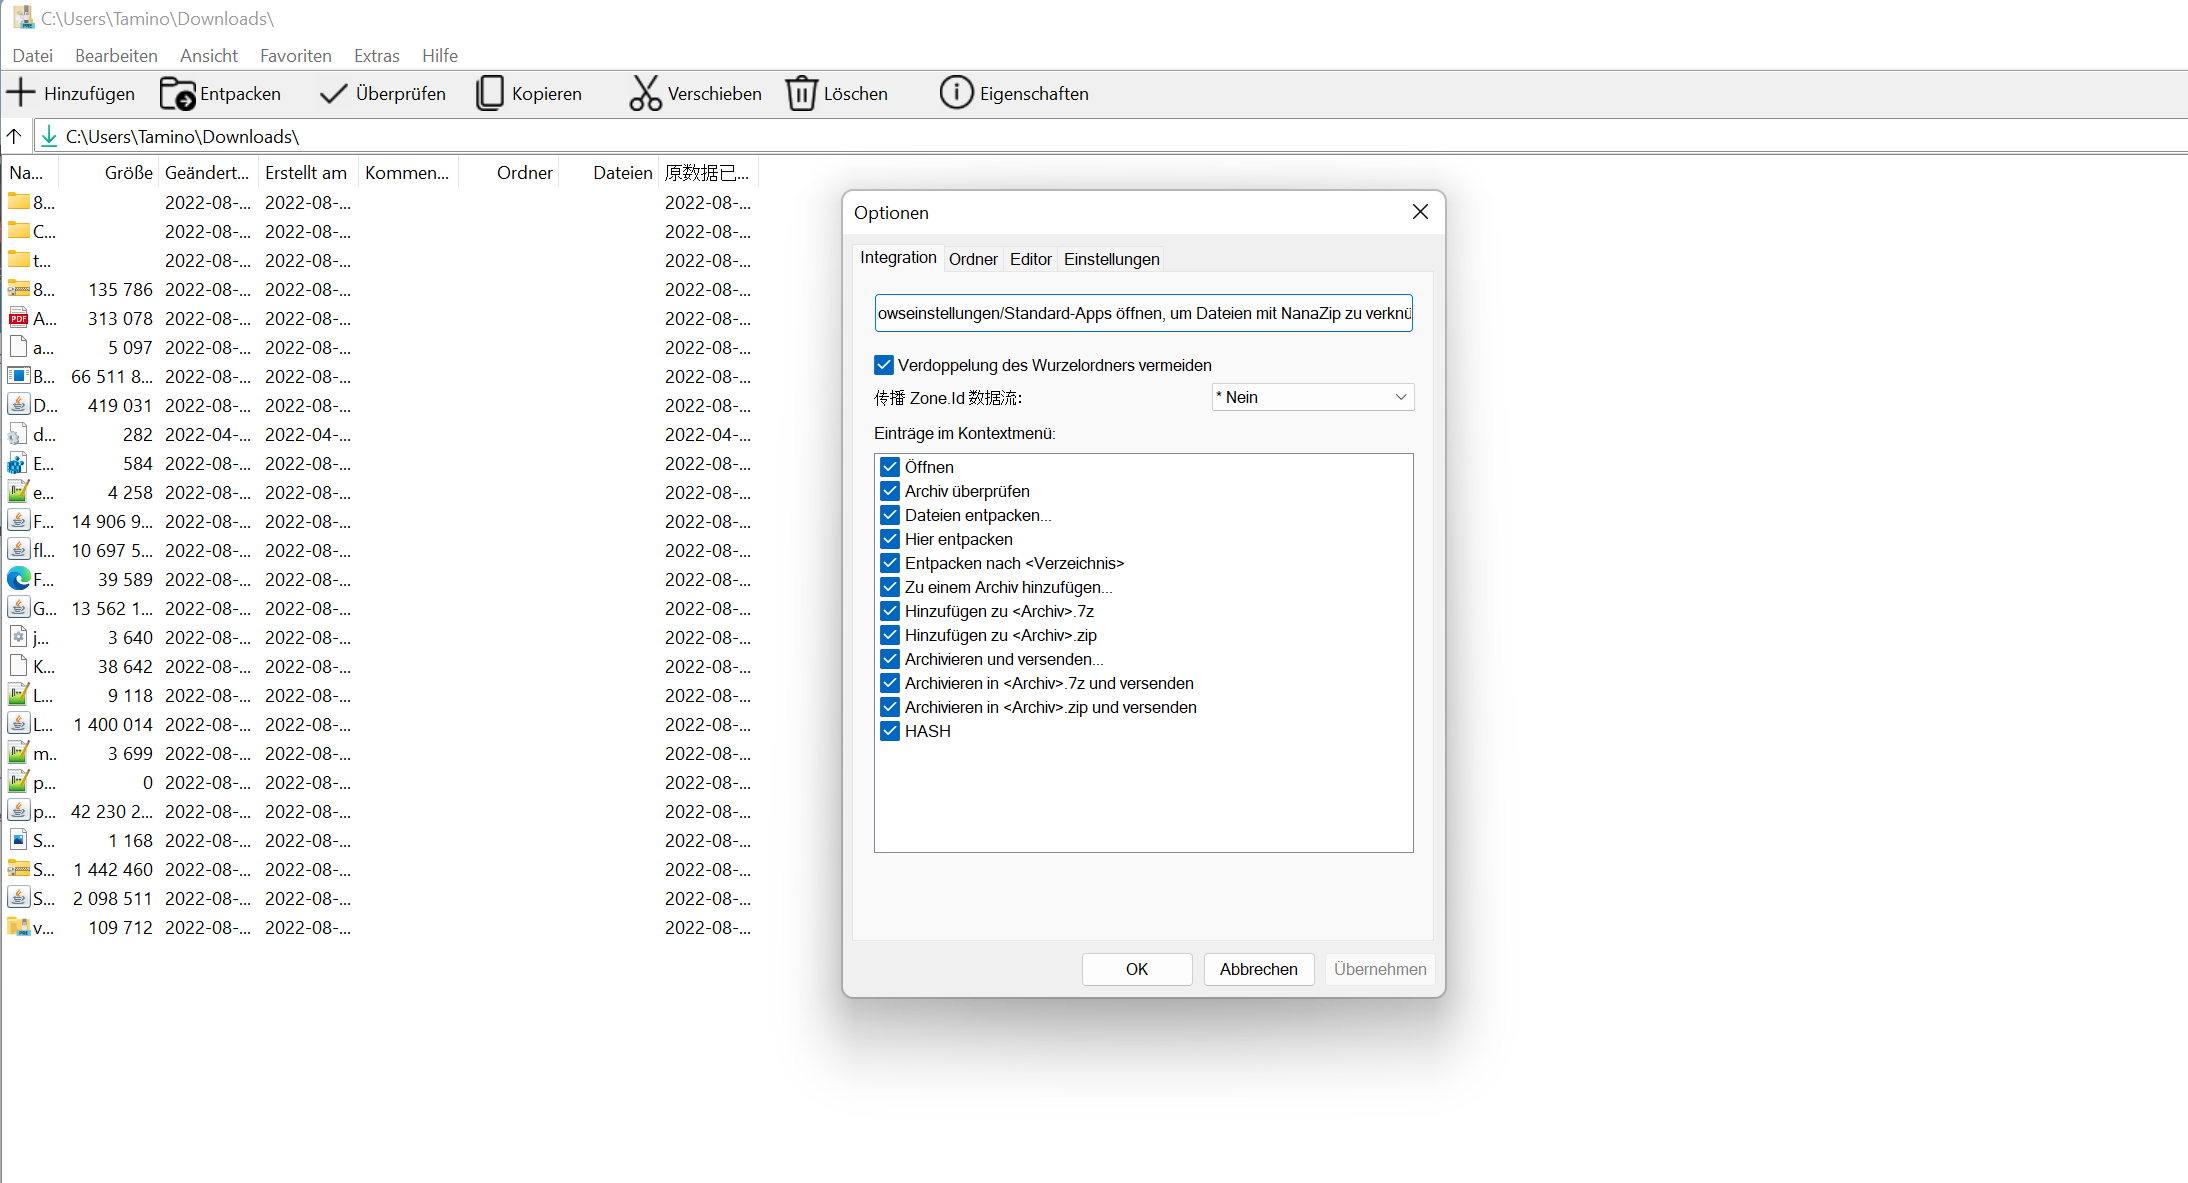Switch to the Ordner tab

pyautogui.click(x=972, y=259)
